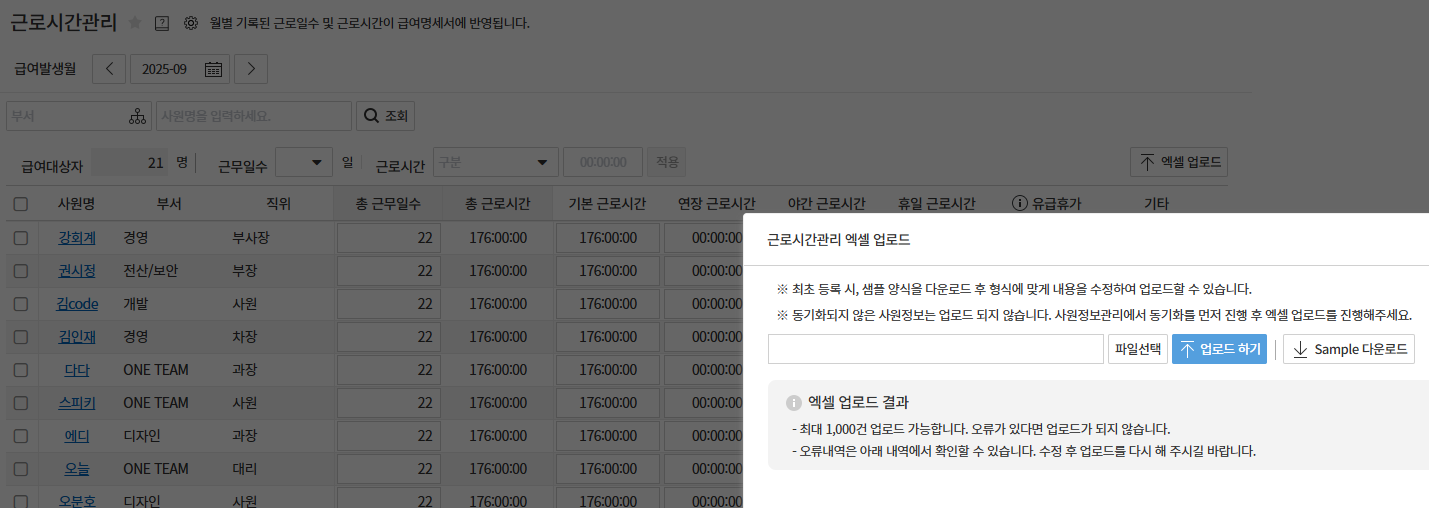
Task: Go to next month with right arrow
Action: [251, 69]
